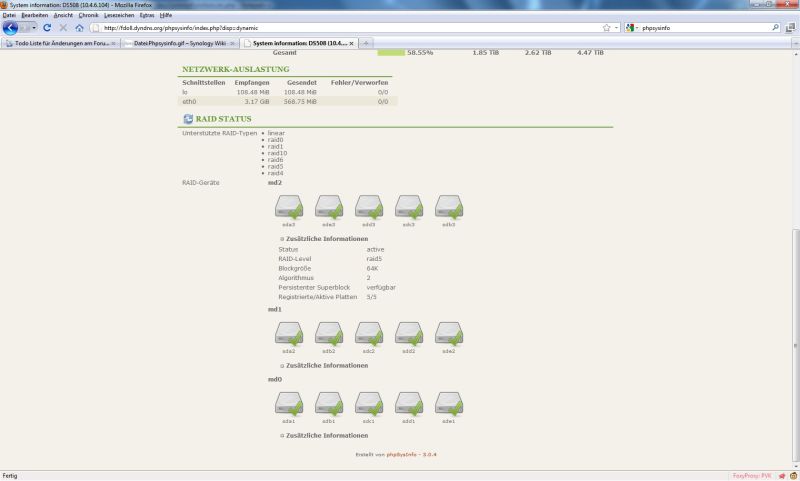Click the magnifier icon in the search box

click(775, 28)
